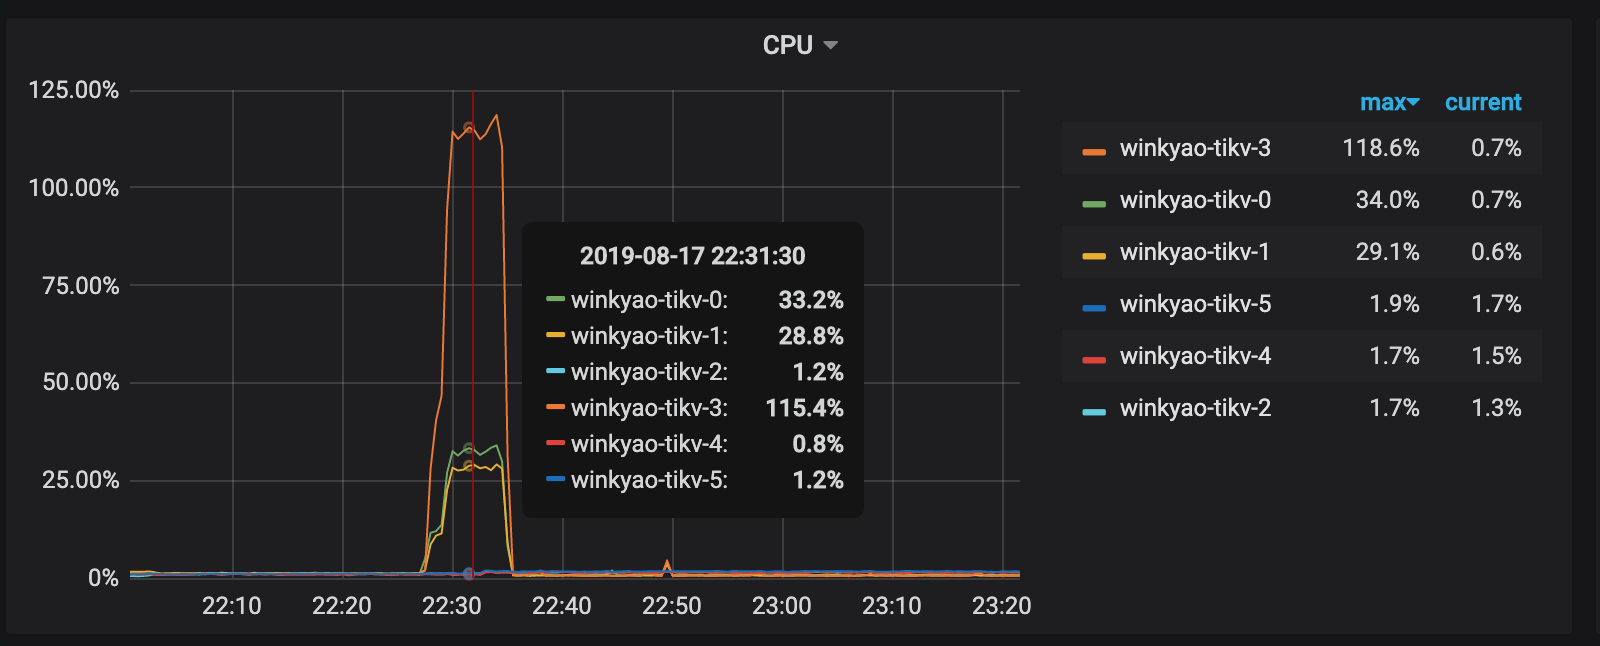Click the 118.6% max value in the legend
This screenshot has height=646, width=1600.
(x=1380, y=148)
